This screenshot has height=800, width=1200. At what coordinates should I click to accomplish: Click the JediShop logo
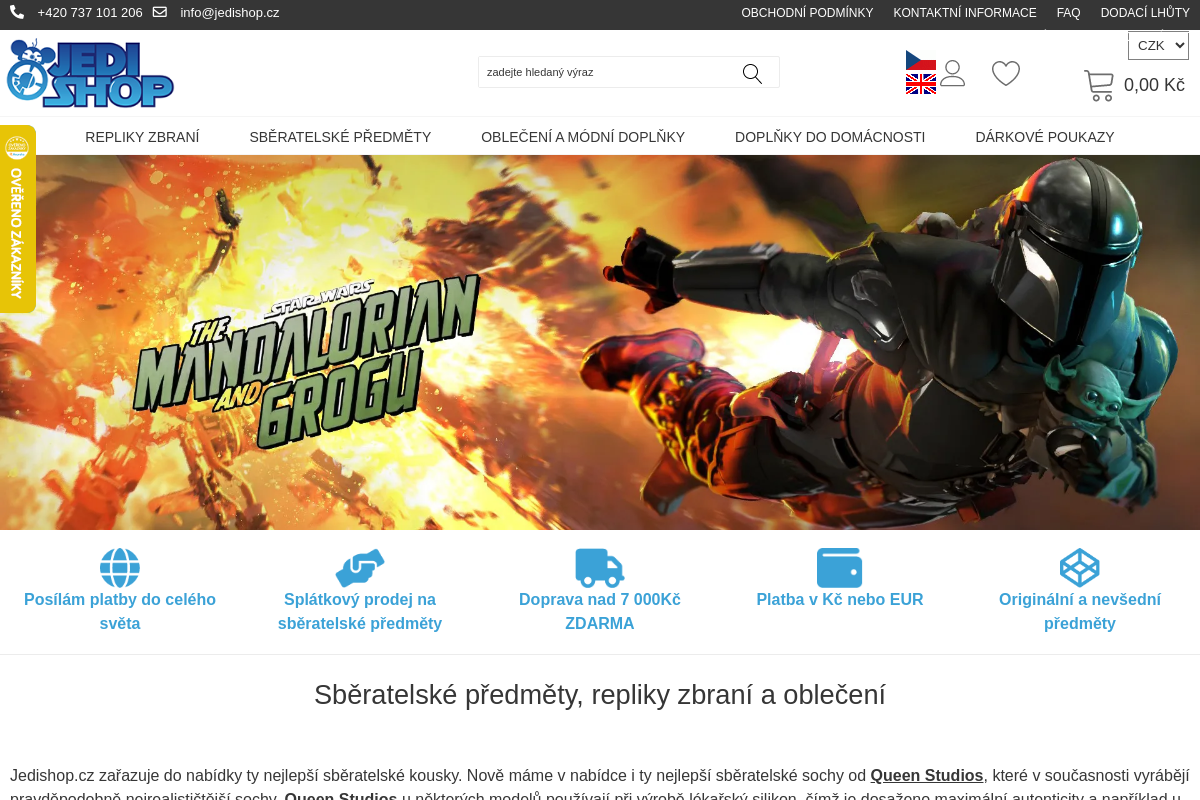(90, 73)
